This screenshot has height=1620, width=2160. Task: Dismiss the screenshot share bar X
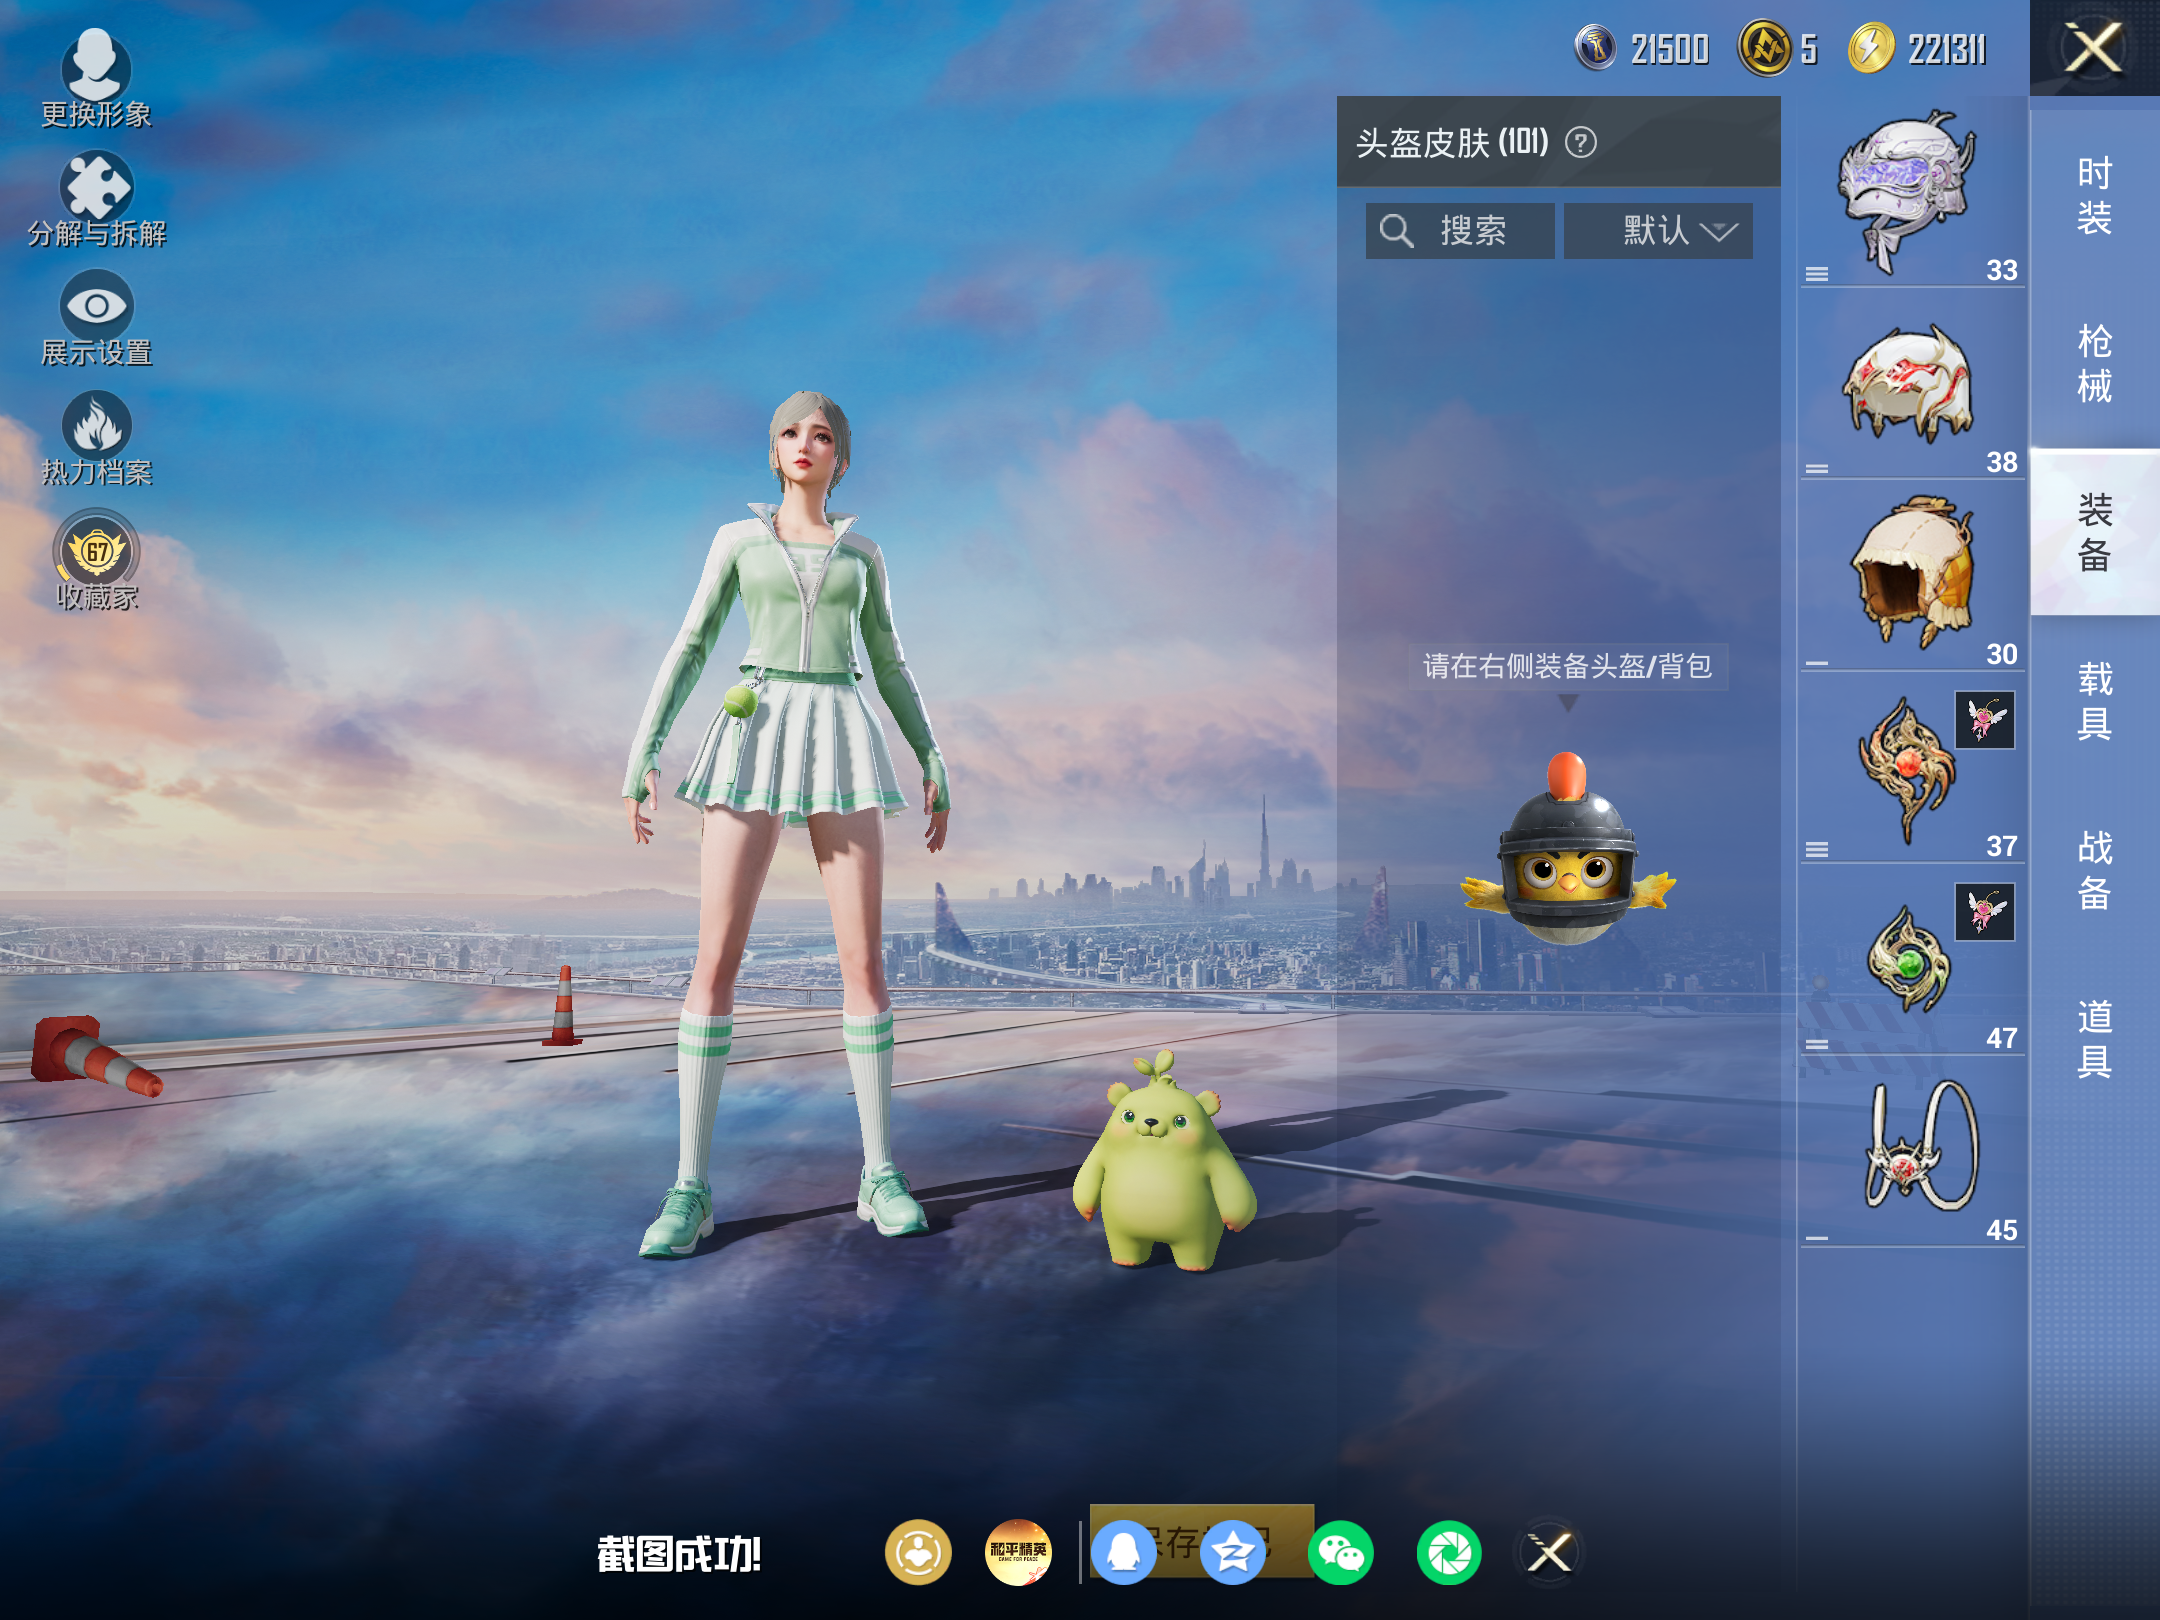(1551, 1553)
